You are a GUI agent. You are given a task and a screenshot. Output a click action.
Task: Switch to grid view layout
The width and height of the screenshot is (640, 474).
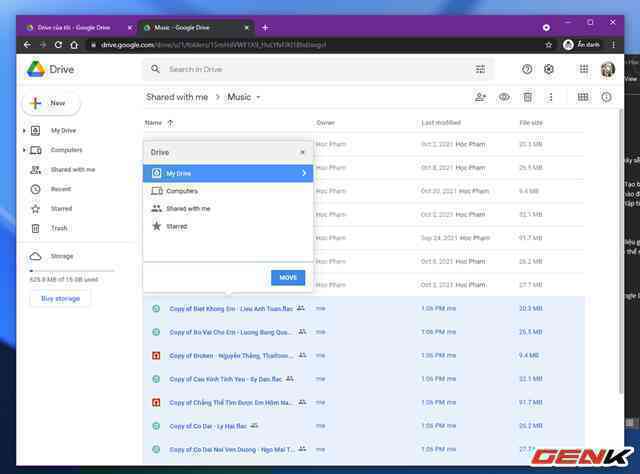[x=583, y=97]
